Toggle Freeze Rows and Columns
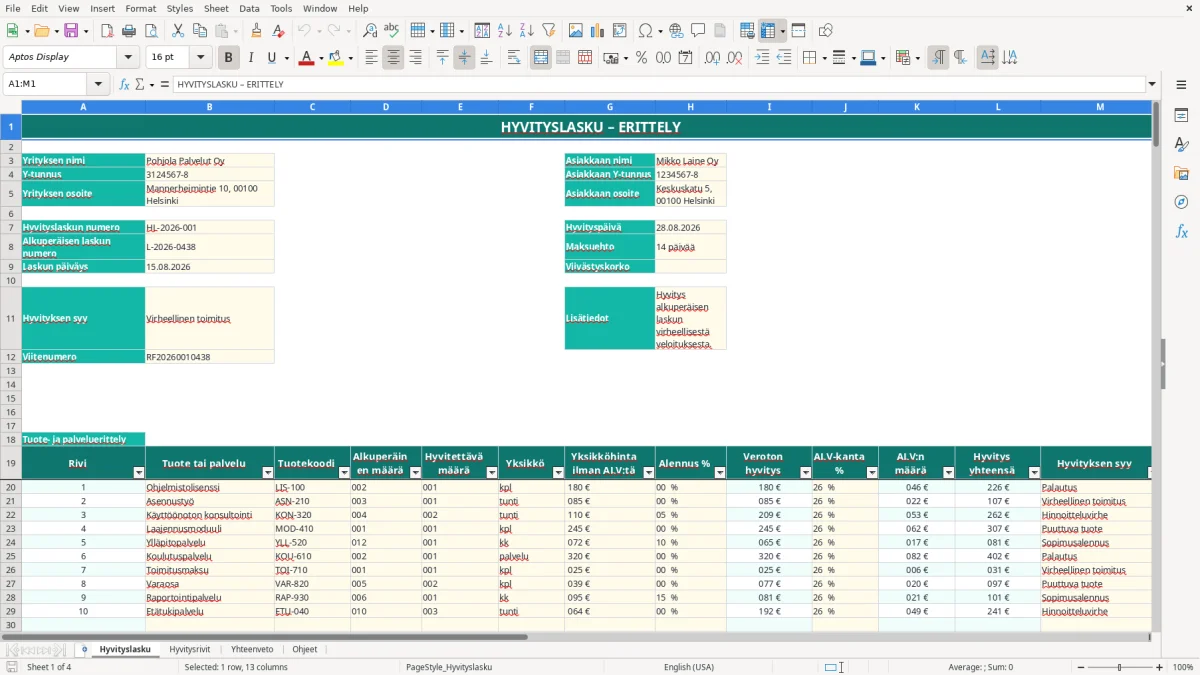The height and width of the screenshot is (675, 1200). pyautogui.click(x=768, y=31)
